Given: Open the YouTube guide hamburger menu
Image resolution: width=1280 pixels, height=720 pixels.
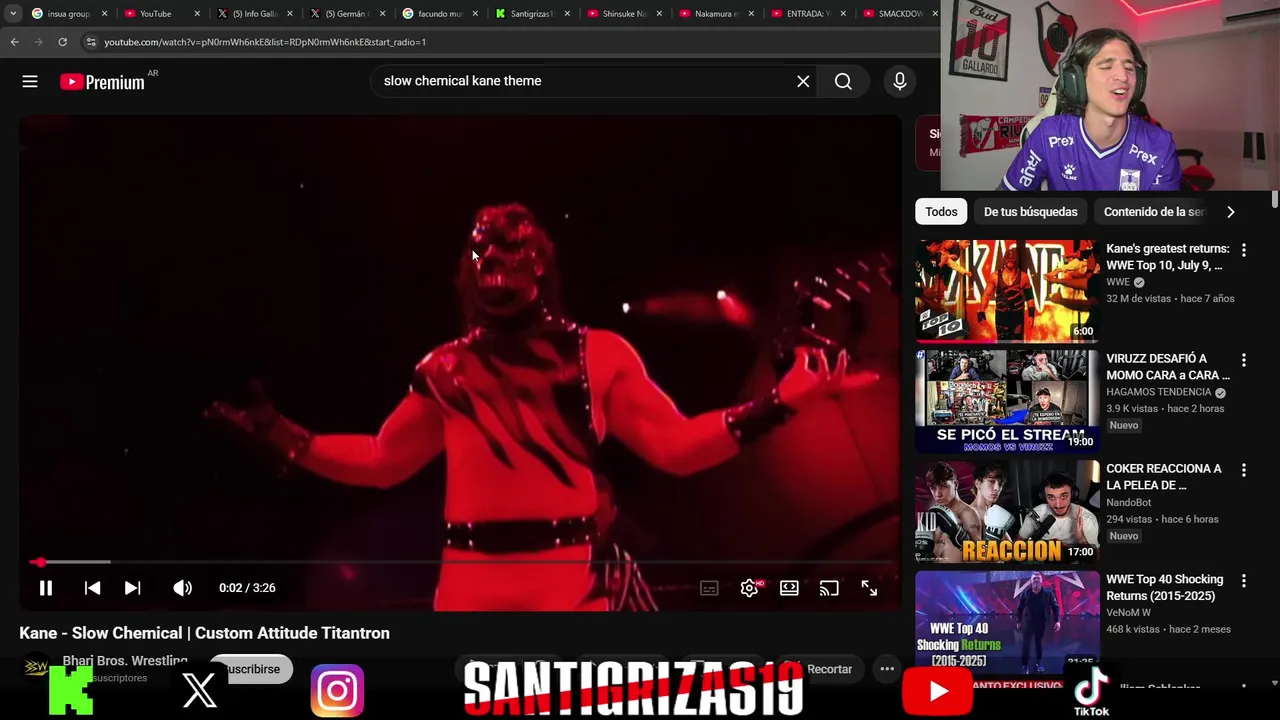Looking at the screenshot, I should pyautogui.click(x=30, y=82).
